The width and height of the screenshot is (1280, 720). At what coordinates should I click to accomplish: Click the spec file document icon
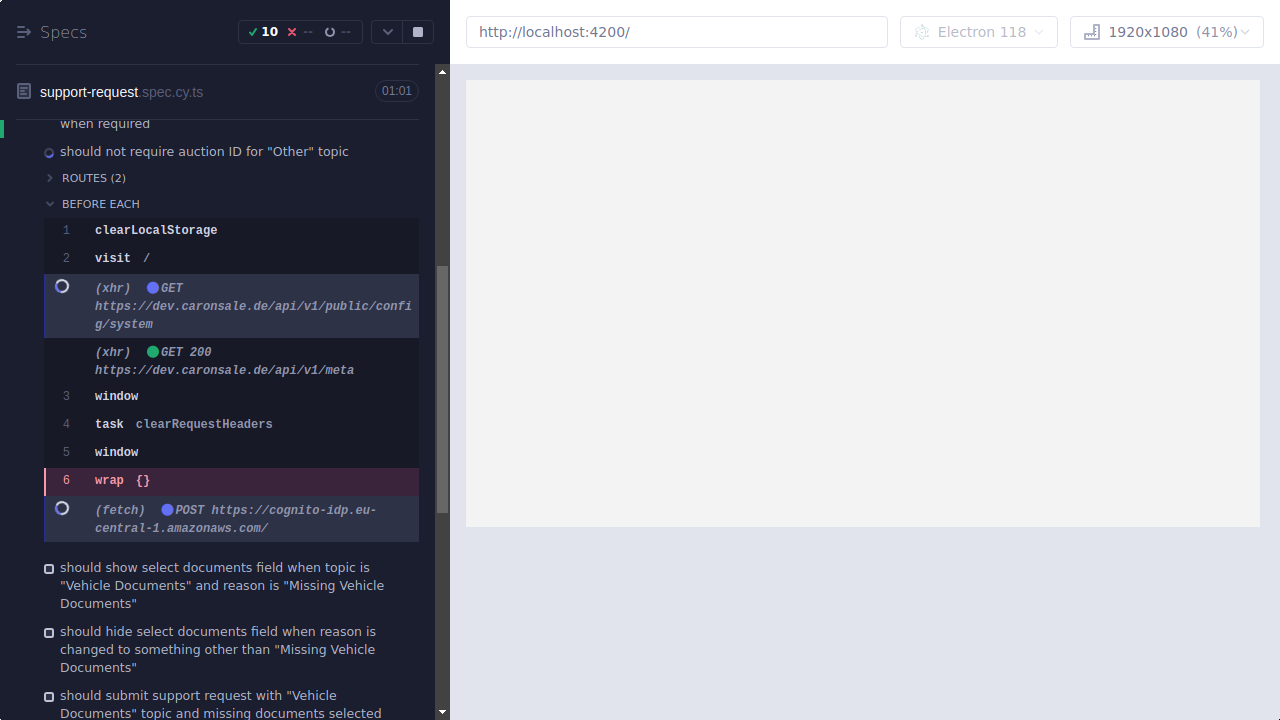pyautogui.click(x=22, y=91)
